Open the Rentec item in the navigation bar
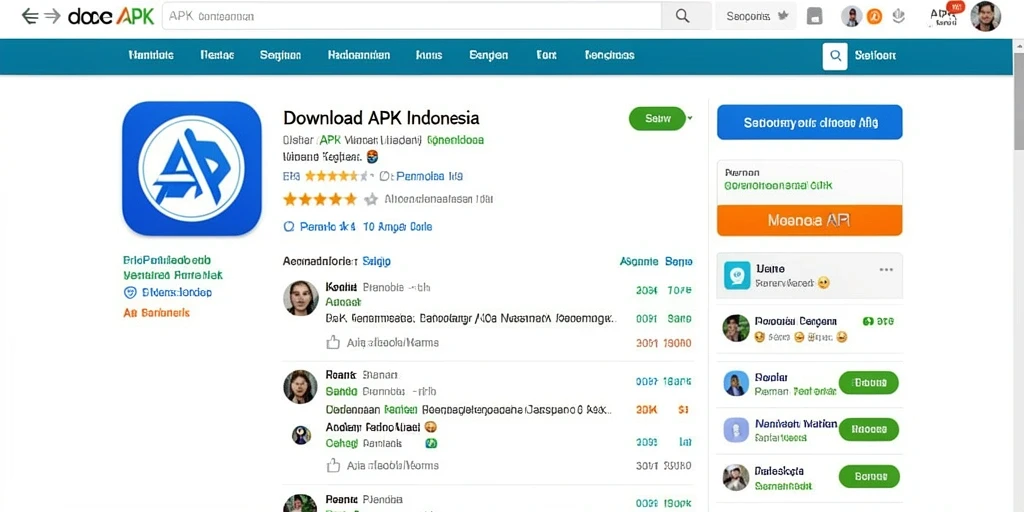Viewport: 1024px width, 512px height. pyautogui.click(x=217, y=56)
